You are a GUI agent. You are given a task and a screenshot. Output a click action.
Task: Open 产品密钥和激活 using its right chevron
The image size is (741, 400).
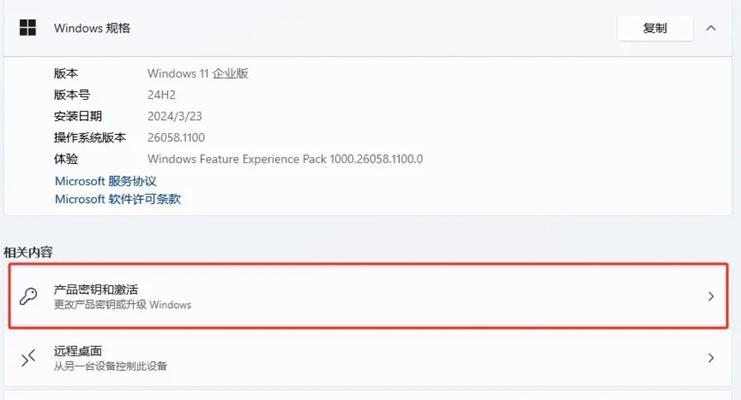click(x=711, y=296)
